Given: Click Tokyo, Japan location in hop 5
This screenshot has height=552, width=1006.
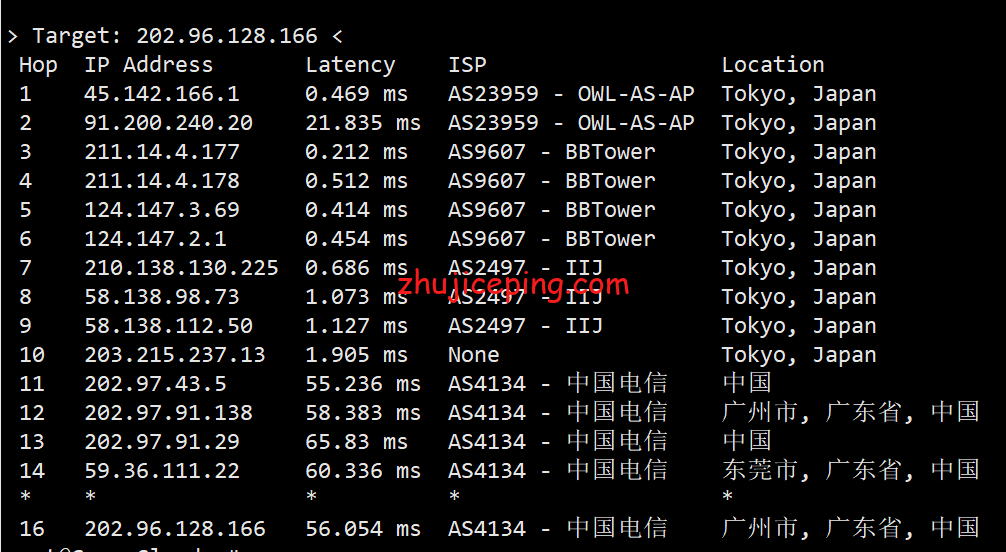Looking at the screenshot, I should (x=799, y=211).
